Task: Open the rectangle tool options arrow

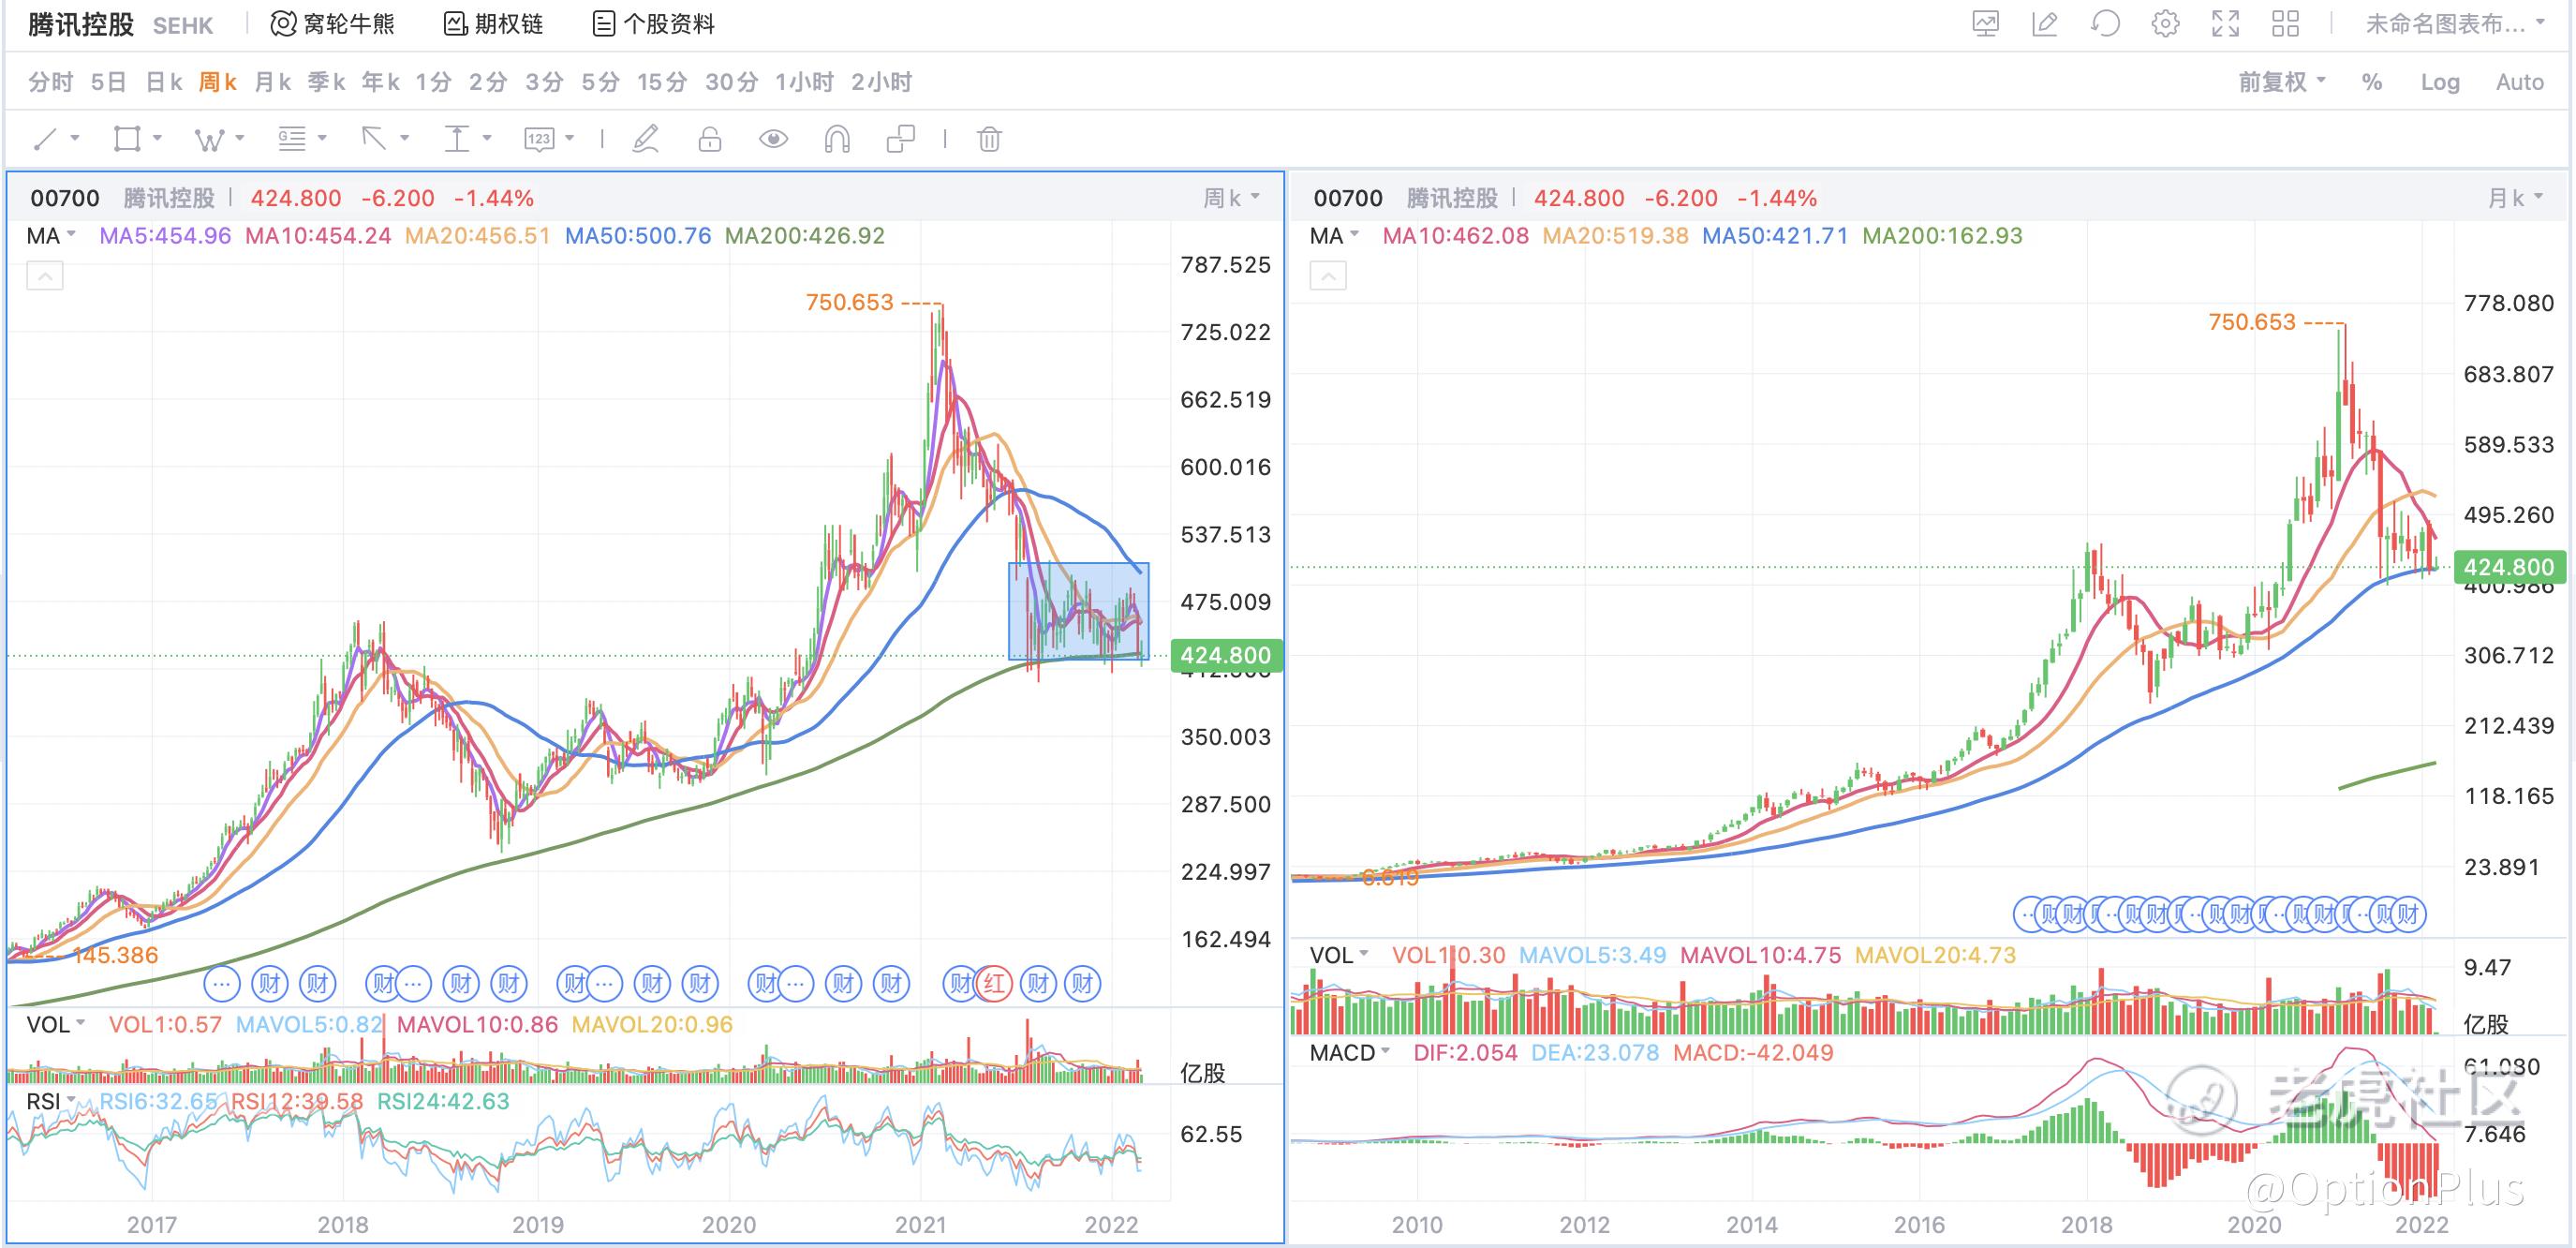Action: click(x=157, y=138)
